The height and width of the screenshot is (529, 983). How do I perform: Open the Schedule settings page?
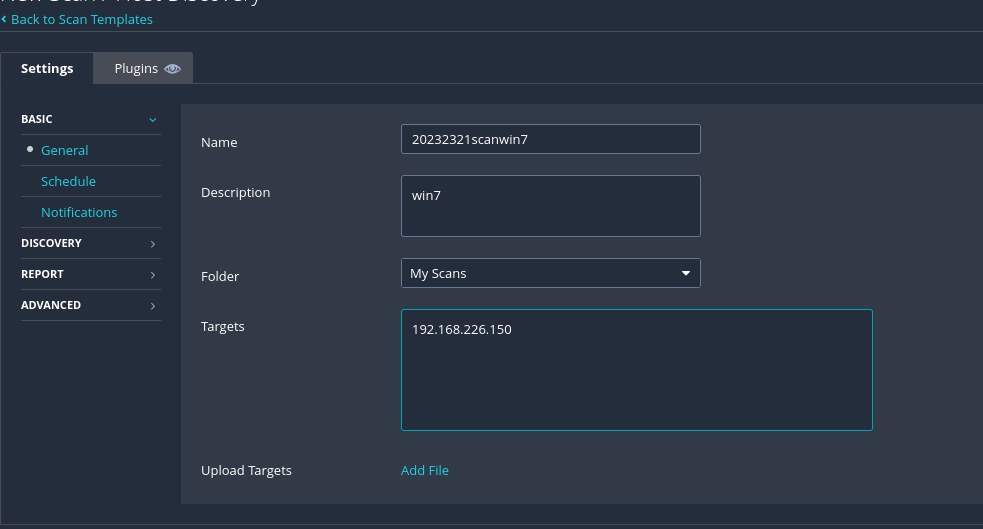coord(68,181)
